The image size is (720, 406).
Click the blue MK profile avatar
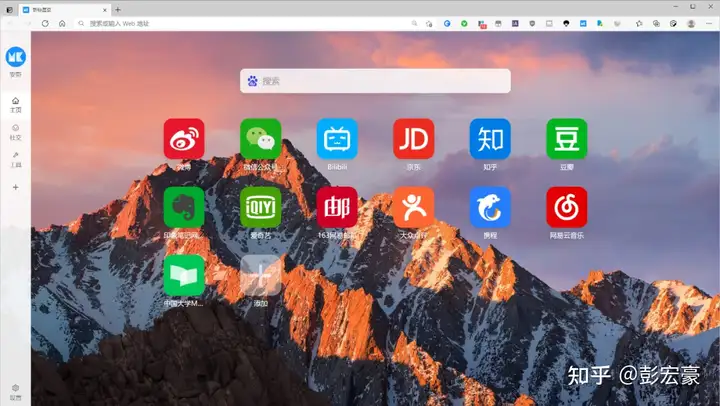pyautogui.click(x=16, y=57)
